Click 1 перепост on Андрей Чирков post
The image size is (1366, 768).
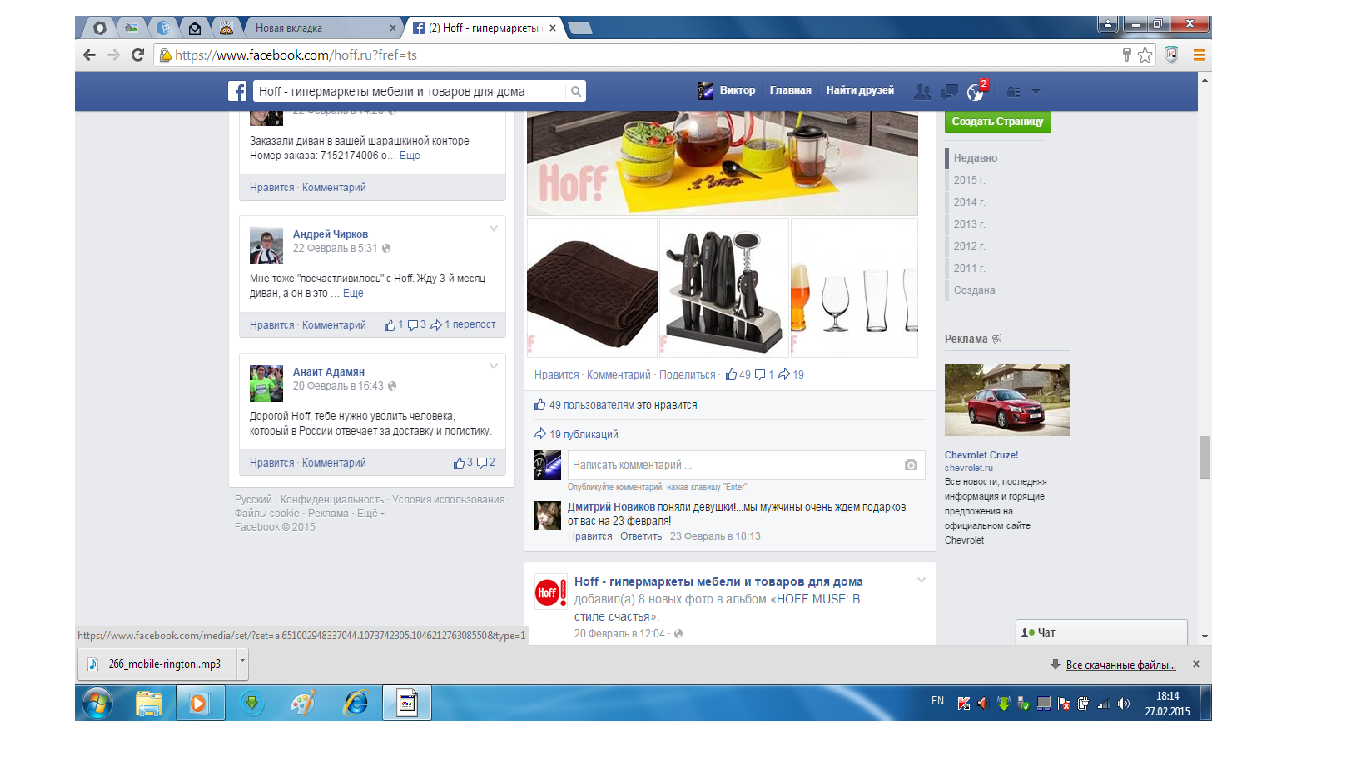click(x=463, y=325)
